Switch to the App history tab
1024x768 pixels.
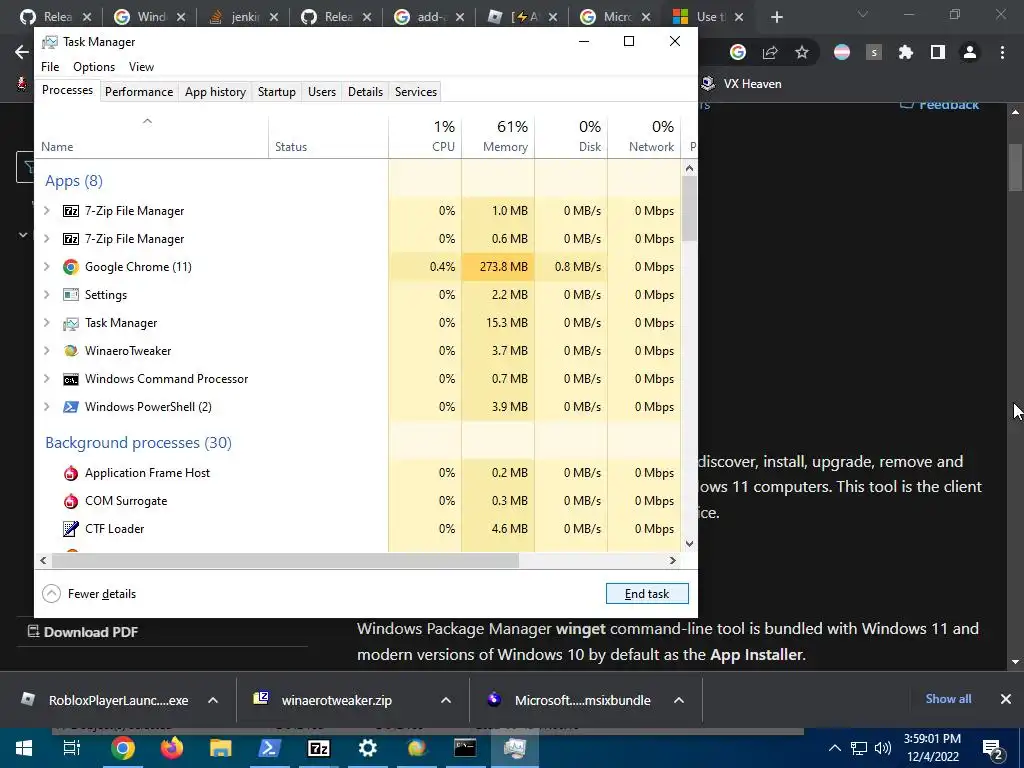pos(216,92)
